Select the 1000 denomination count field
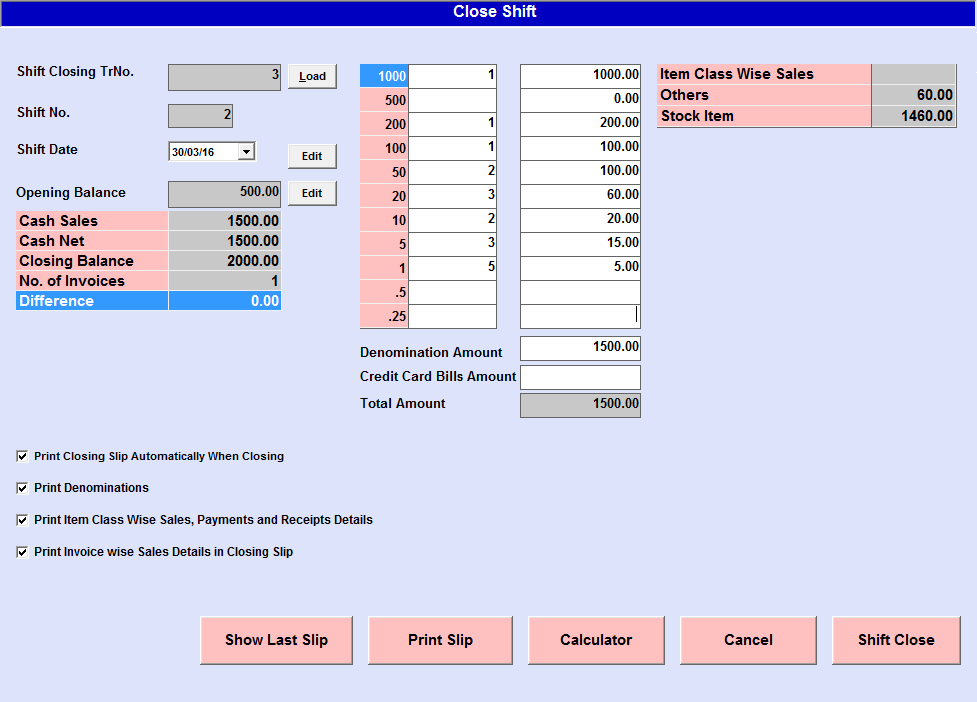977x702 pixels. pos(453,75)
